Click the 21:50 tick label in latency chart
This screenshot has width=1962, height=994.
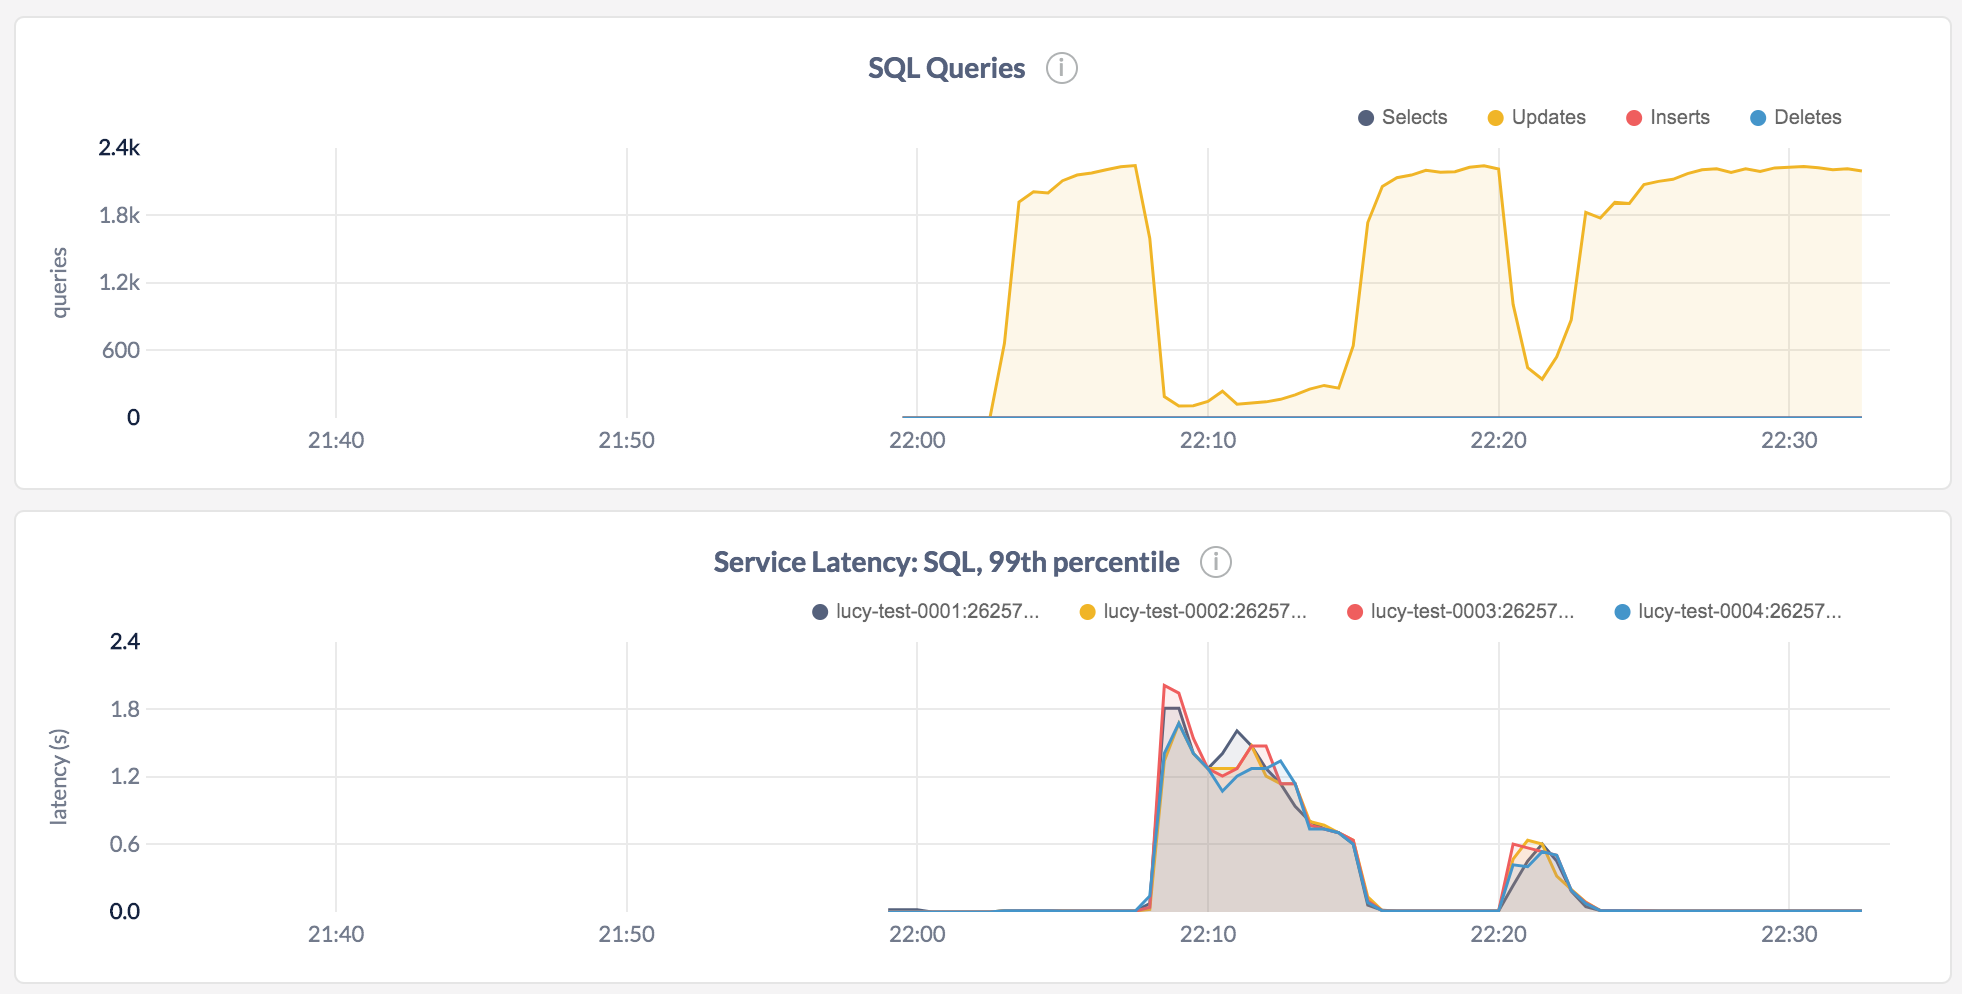tap(626, 934)
